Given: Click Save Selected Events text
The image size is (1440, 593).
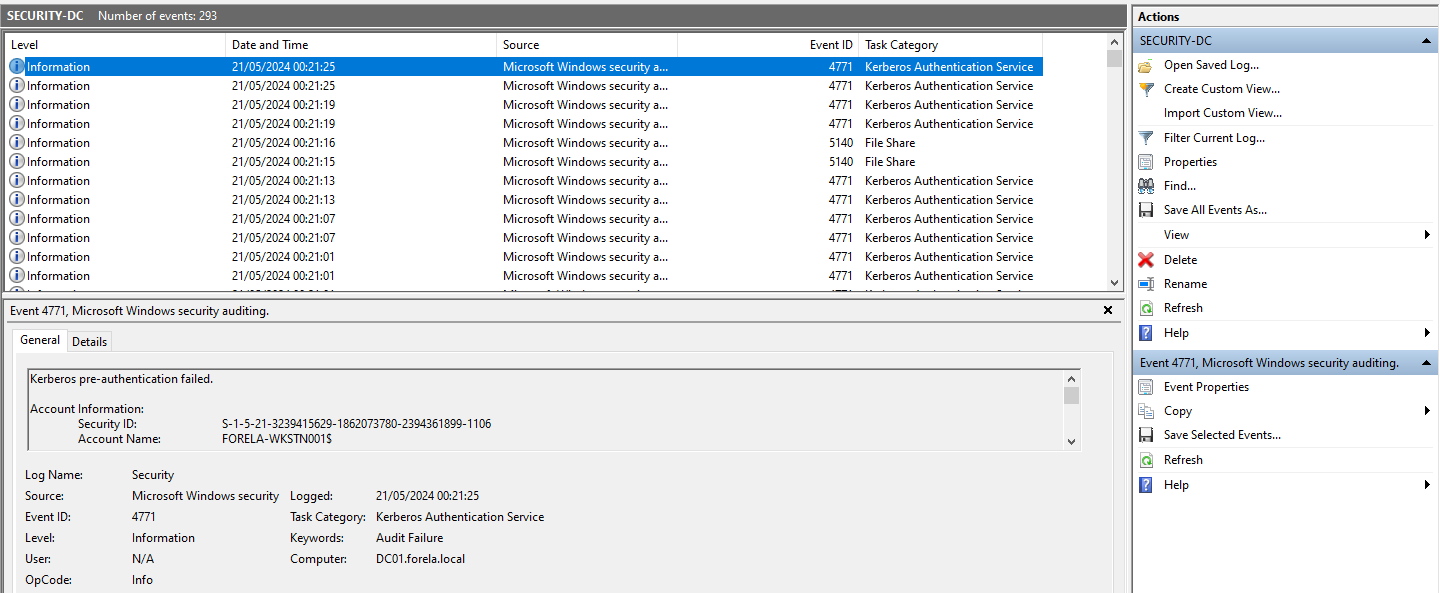Looking at the screenshot, I should [1222, 435].
